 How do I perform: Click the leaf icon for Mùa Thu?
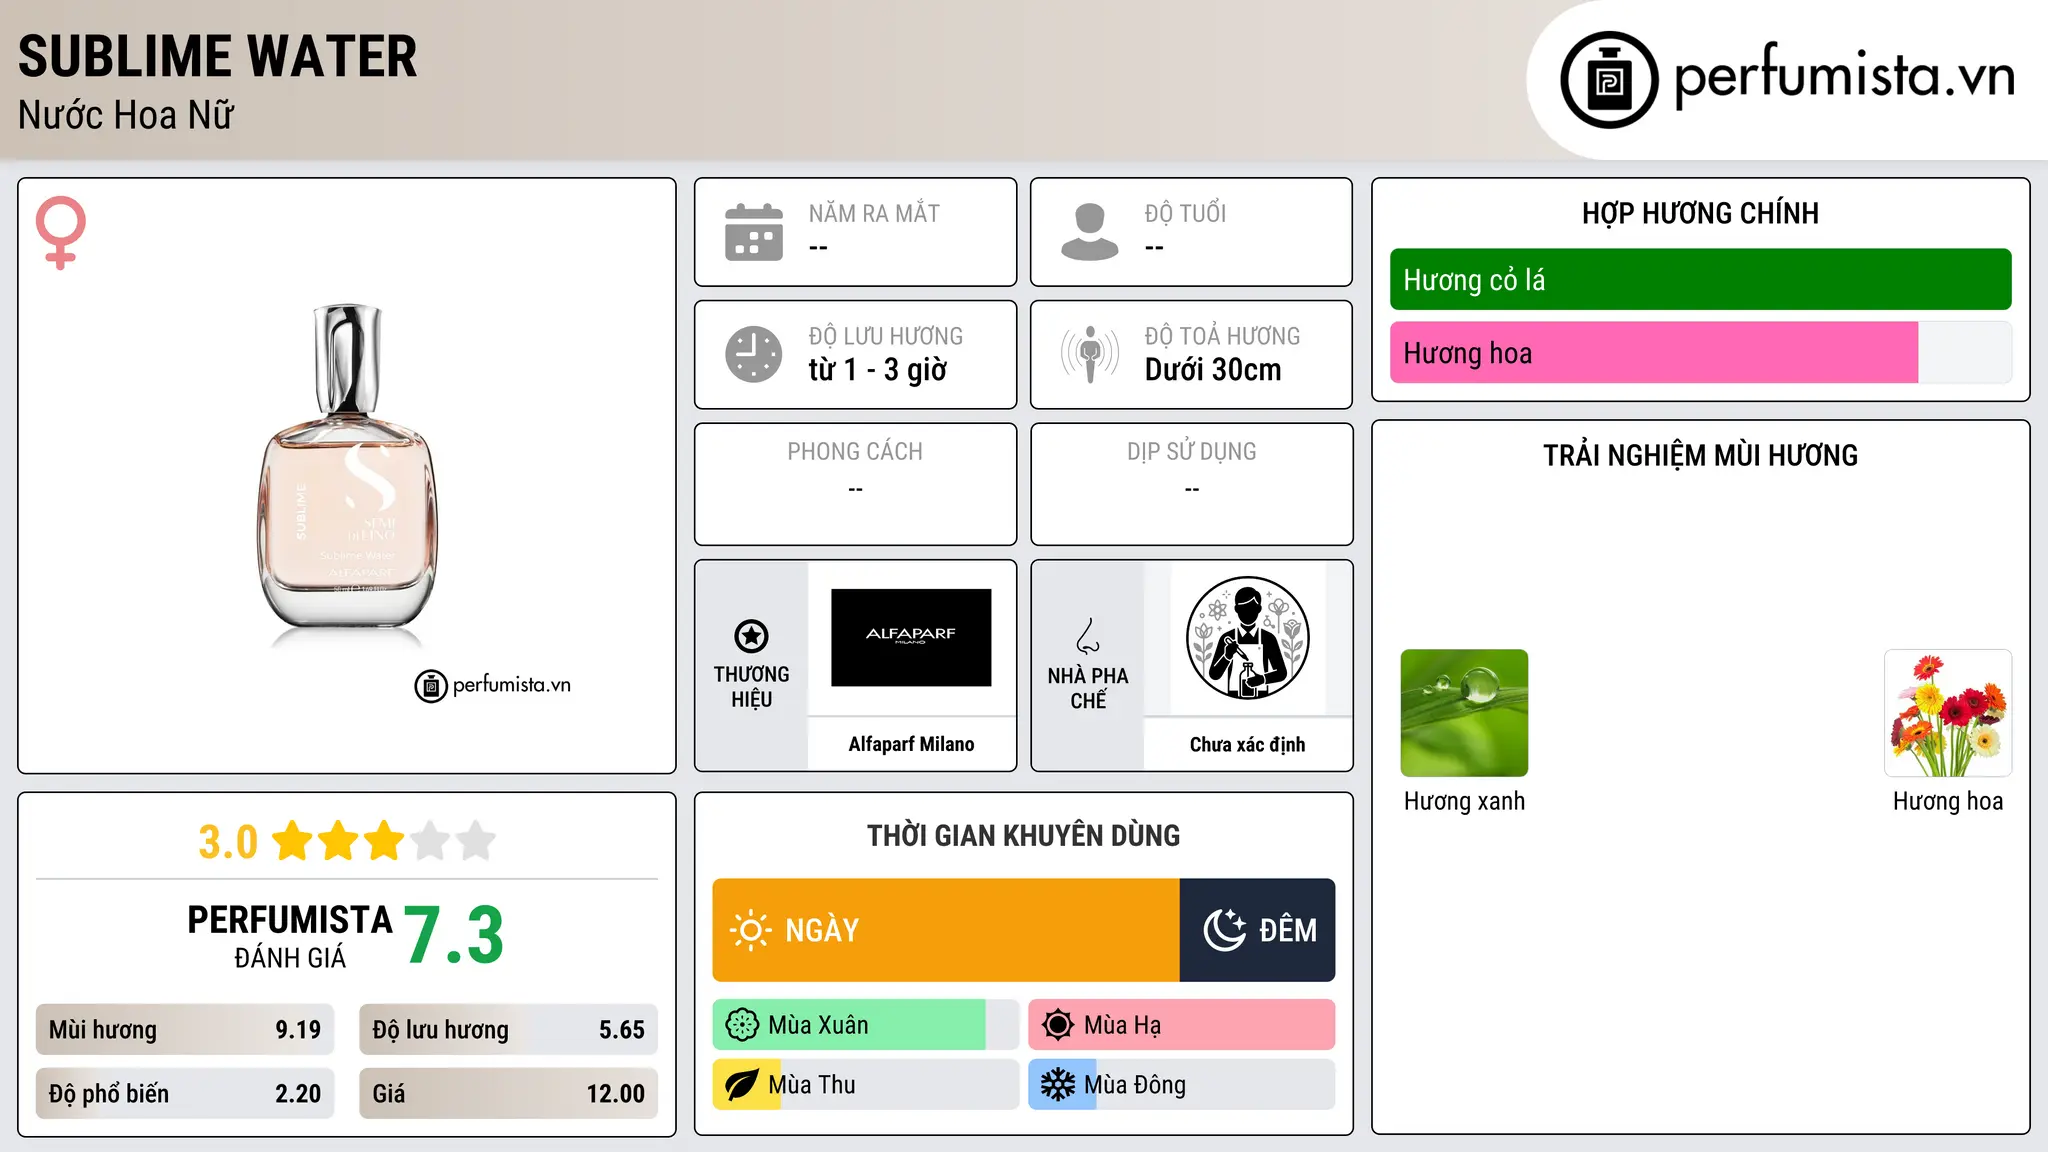pos(742,1085)
